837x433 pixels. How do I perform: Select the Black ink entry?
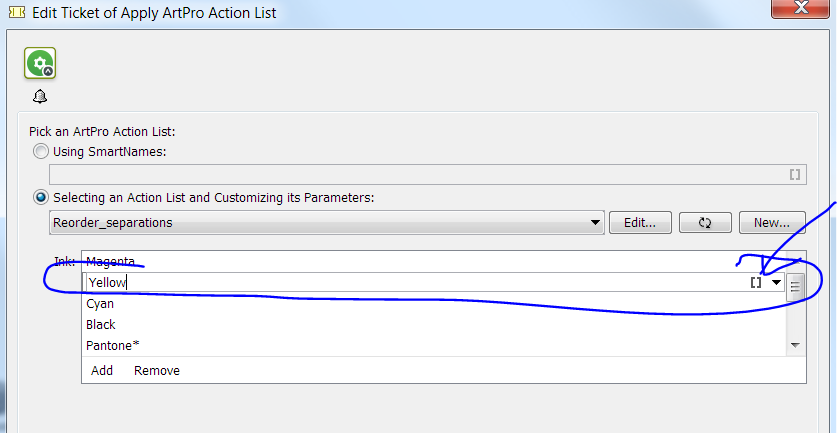click(x=101, y=325)
